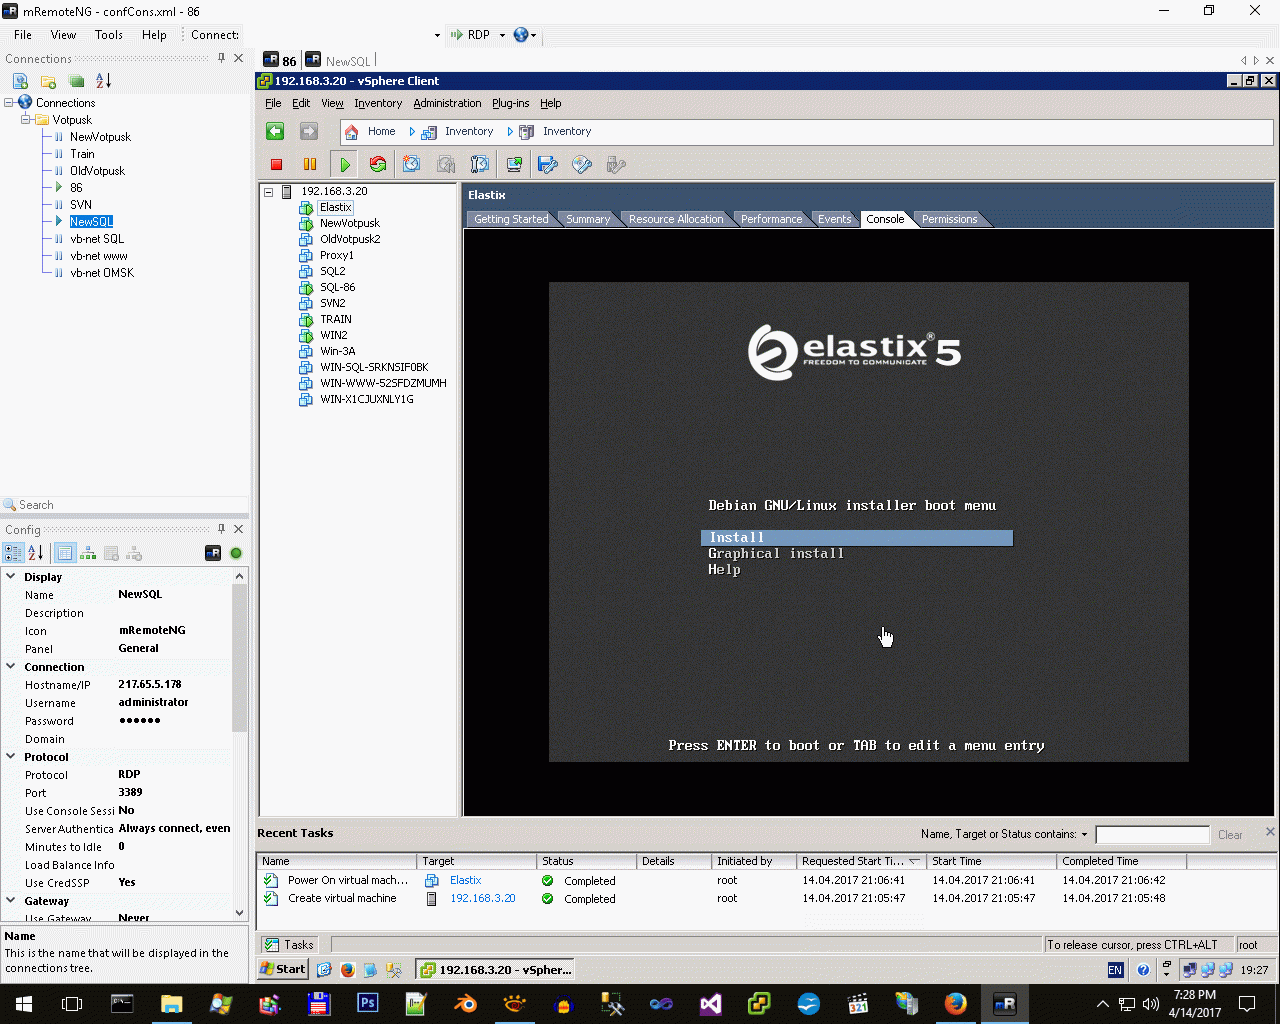Switch to Resource Allocation tab
This screenshot has height=1024, width=1280.
[x=676, y=219]
